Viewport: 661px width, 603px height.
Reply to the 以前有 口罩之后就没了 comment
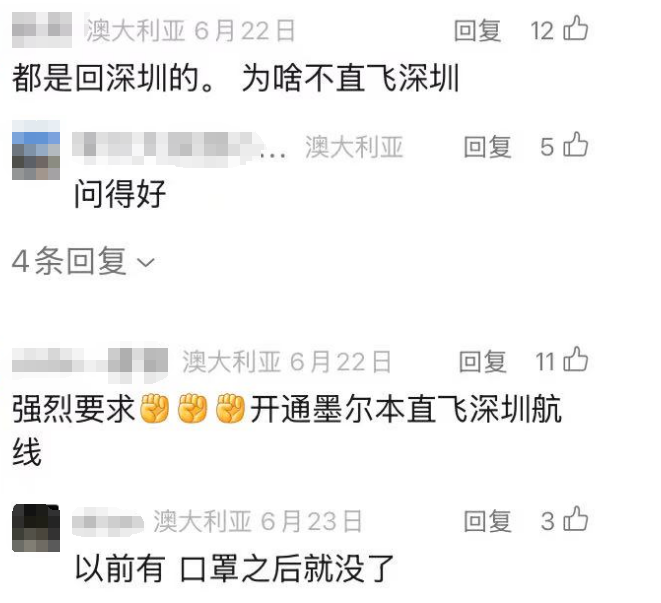(x=488, y=521)
